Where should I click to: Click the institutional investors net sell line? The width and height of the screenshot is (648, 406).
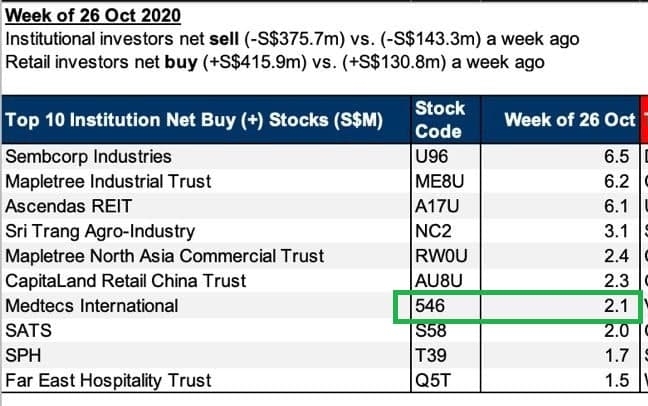point(292,39)
